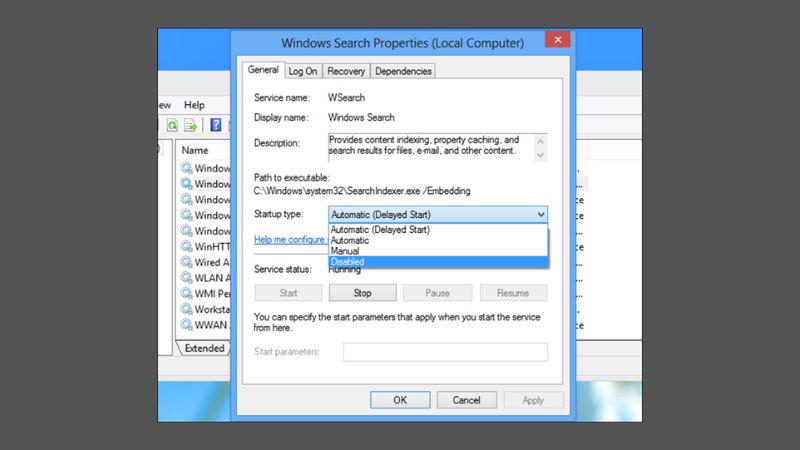Image resolution: width=800 pixels, height=450 pixels.
Task: Select Manual in the startup type list
Action: [346, 251]
